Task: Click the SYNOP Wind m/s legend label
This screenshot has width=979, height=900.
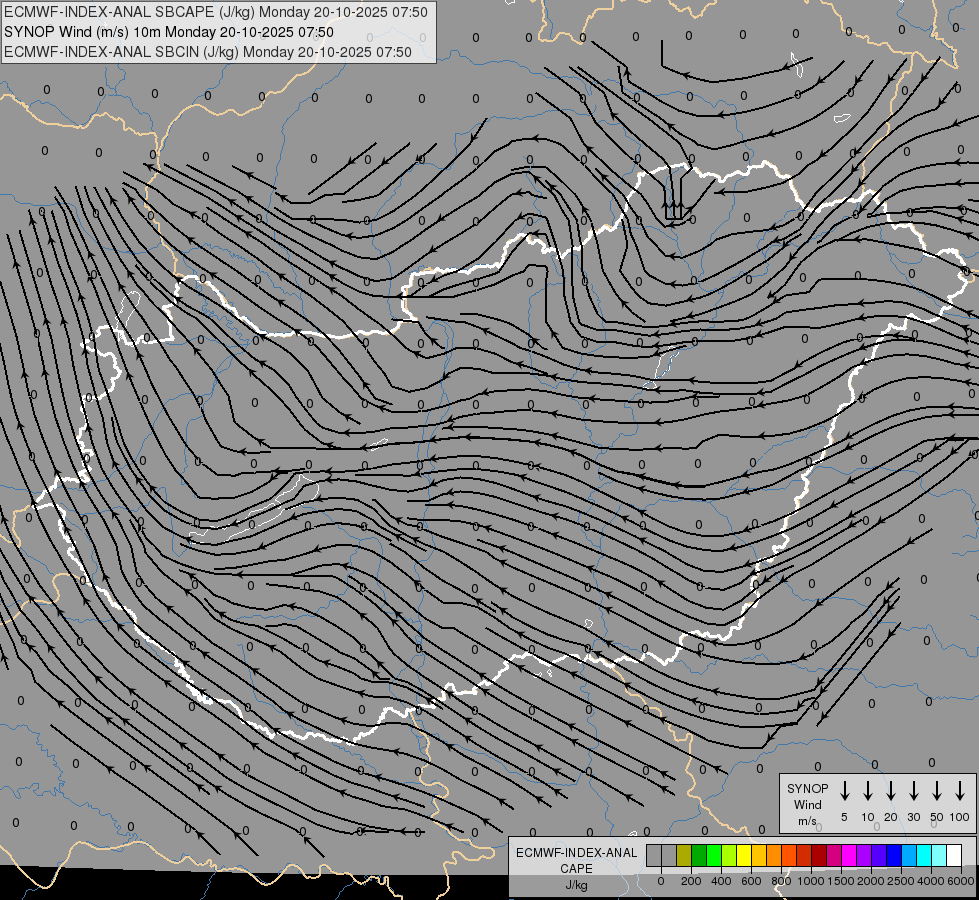Action: pyautogui.click(x=807, y=804)
